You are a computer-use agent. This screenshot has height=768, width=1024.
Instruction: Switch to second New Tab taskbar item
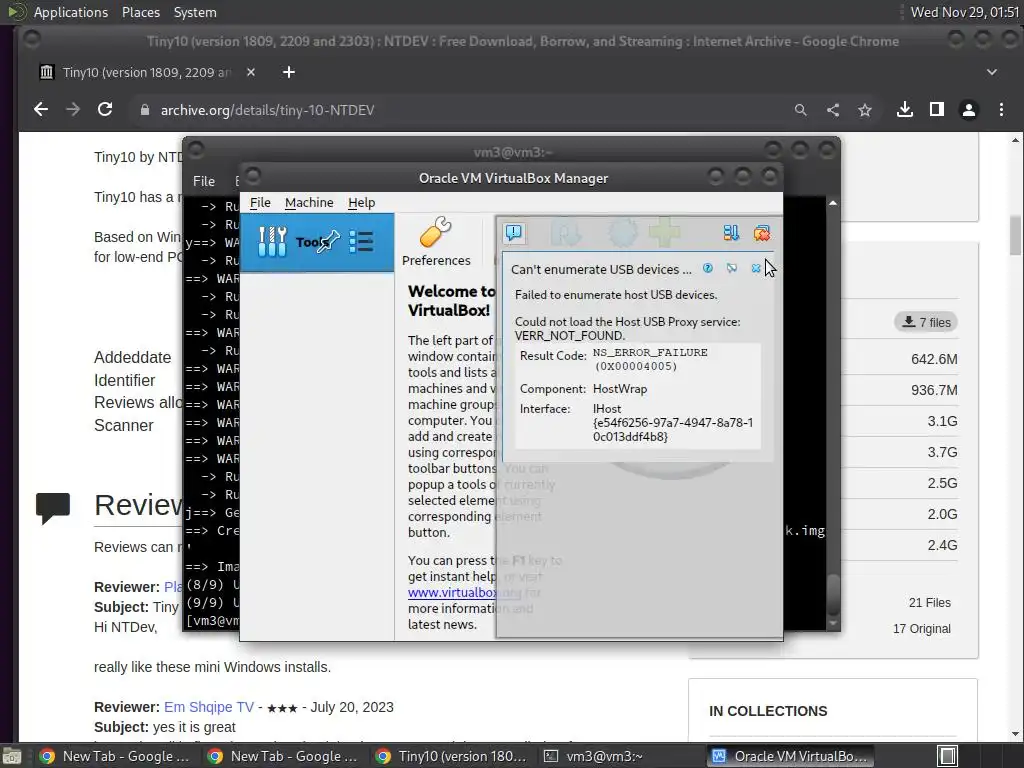[283, 756]
